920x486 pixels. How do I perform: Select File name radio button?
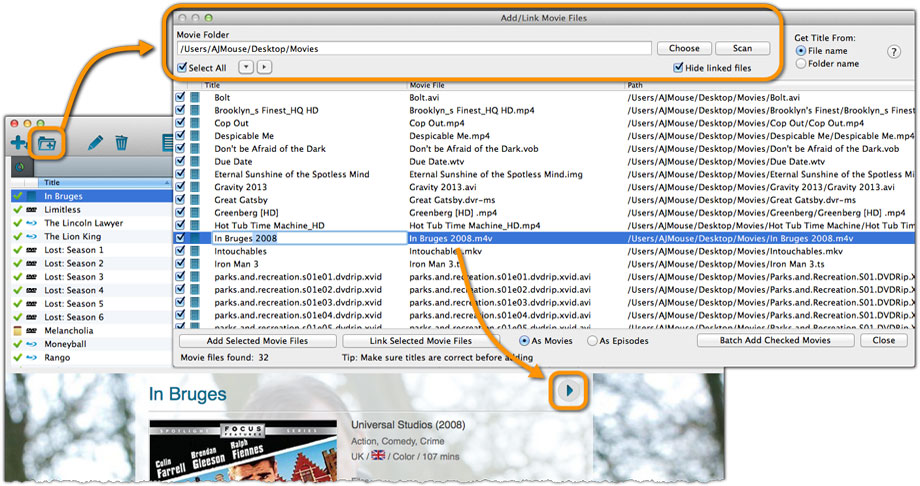[x=801, y=51]
